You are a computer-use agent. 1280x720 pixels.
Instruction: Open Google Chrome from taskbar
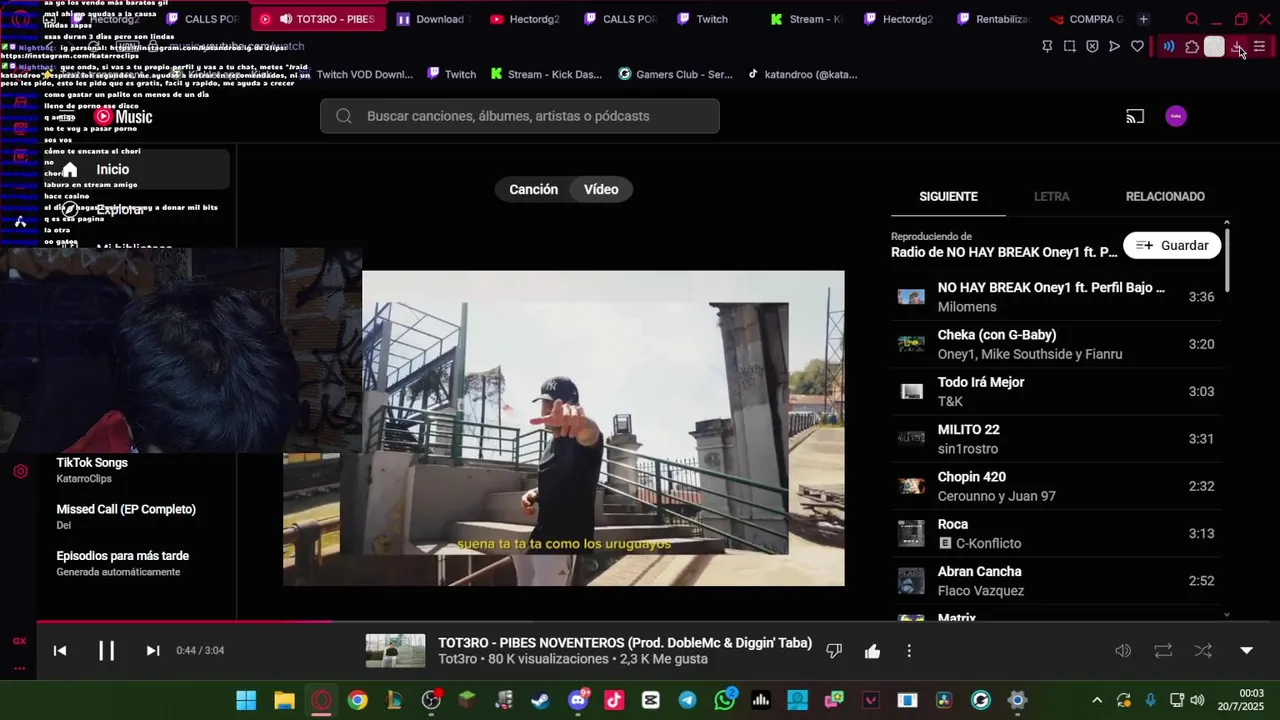point(357,700)
